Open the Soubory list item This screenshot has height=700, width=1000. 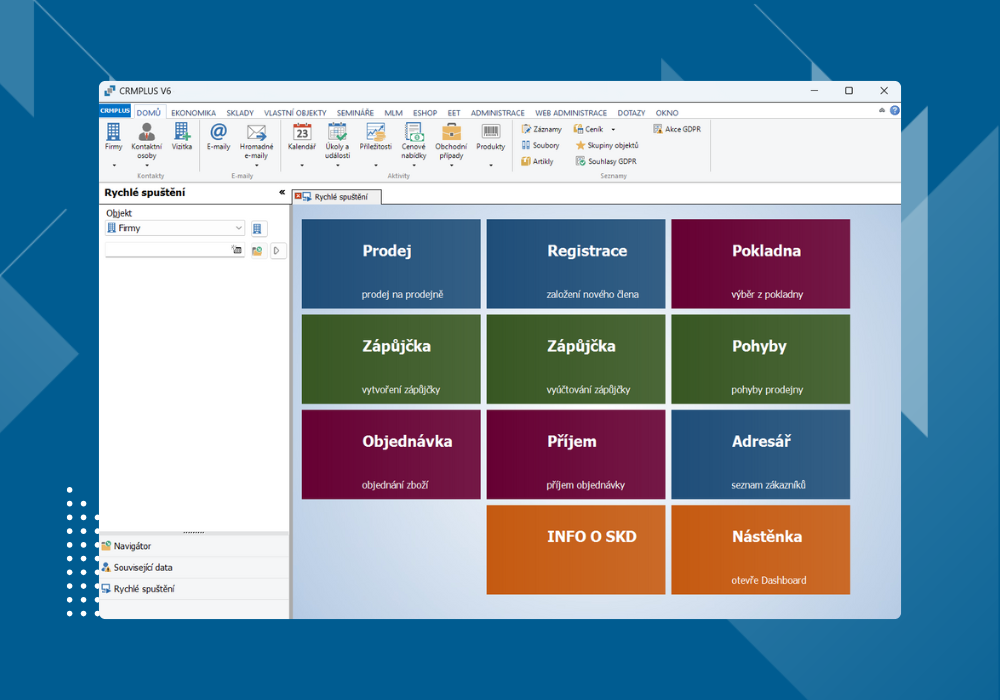tap(540, 145)
